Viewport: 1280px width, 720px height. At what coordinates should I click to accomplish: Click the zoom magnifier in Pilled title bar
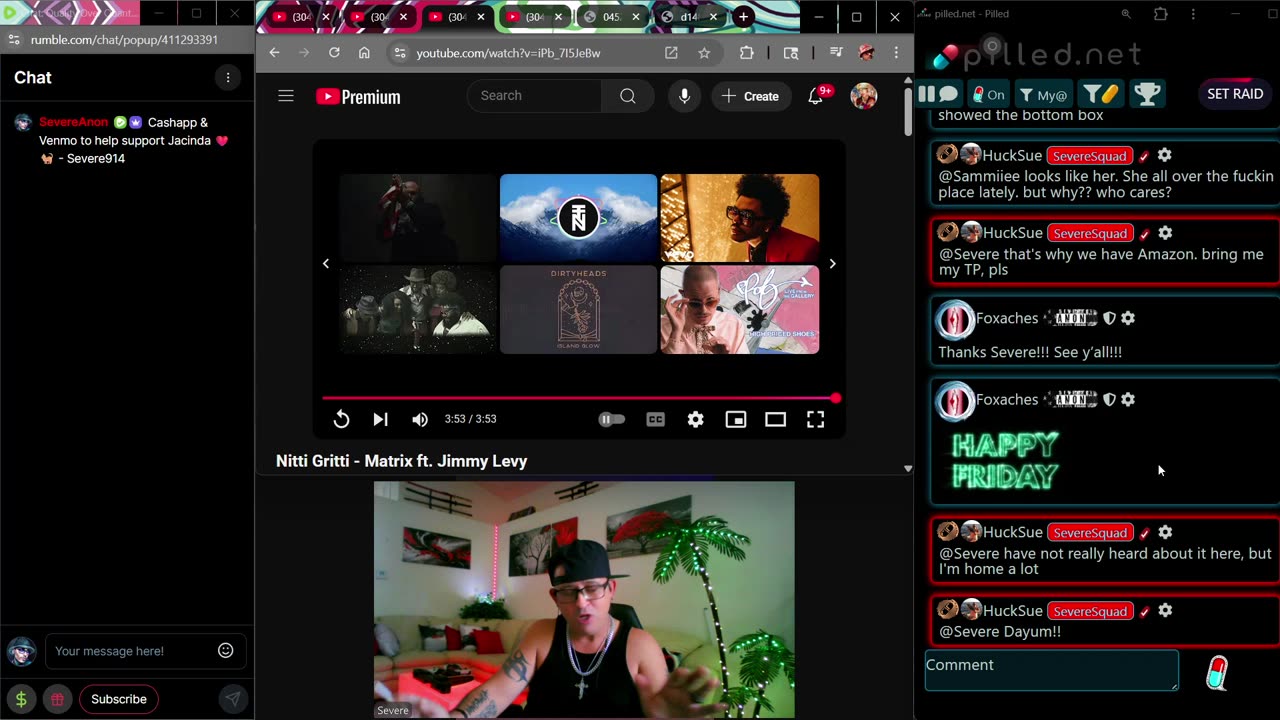pyautogui.click(x=1126, y=14)
